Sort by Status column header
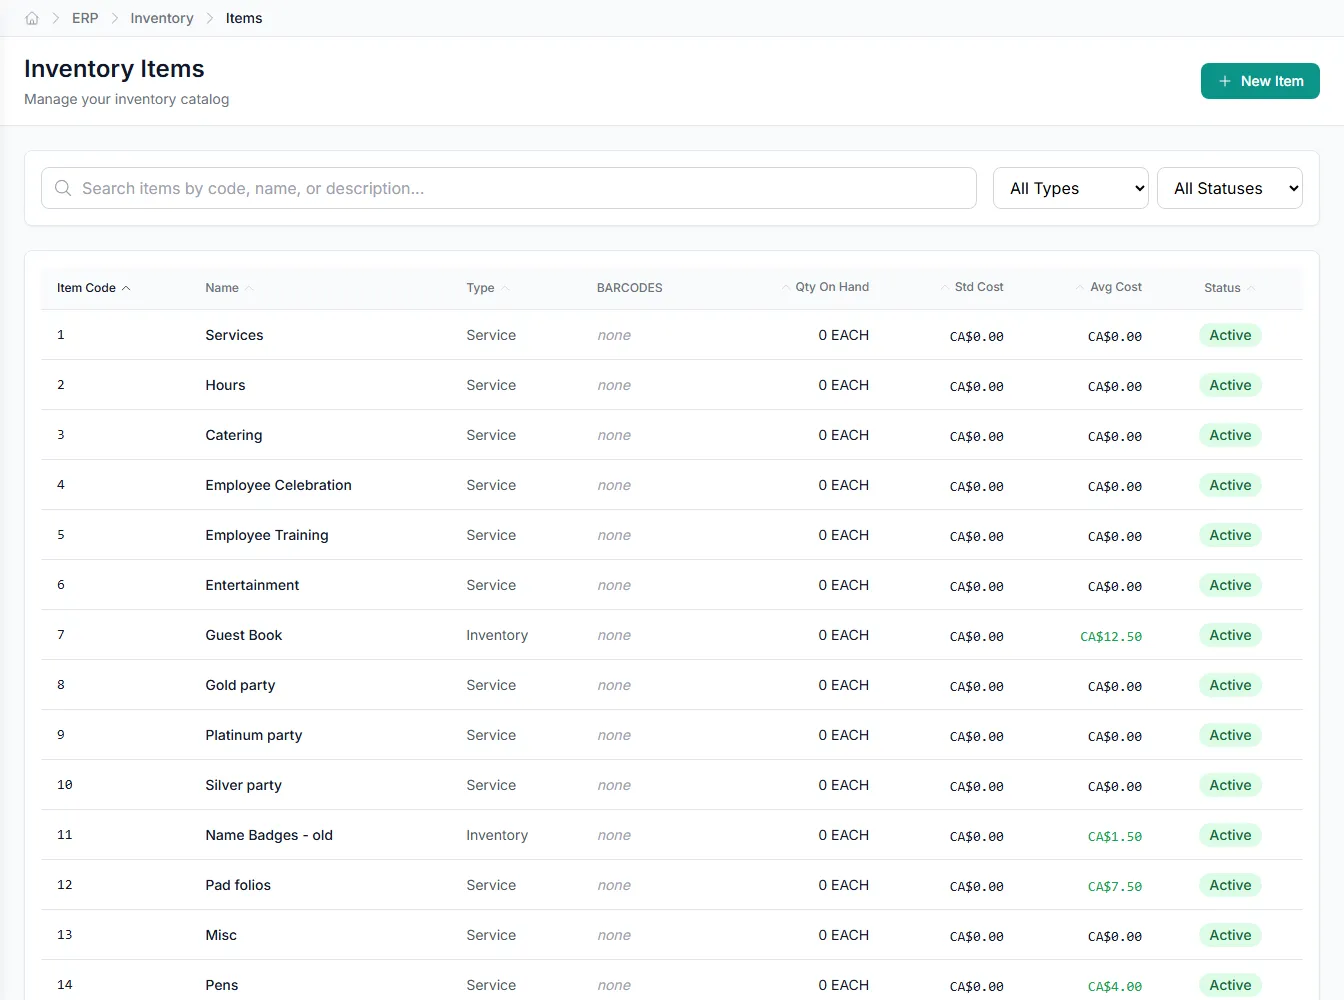Screen dimensions: 1344x1000 (x=1230, y=288)
